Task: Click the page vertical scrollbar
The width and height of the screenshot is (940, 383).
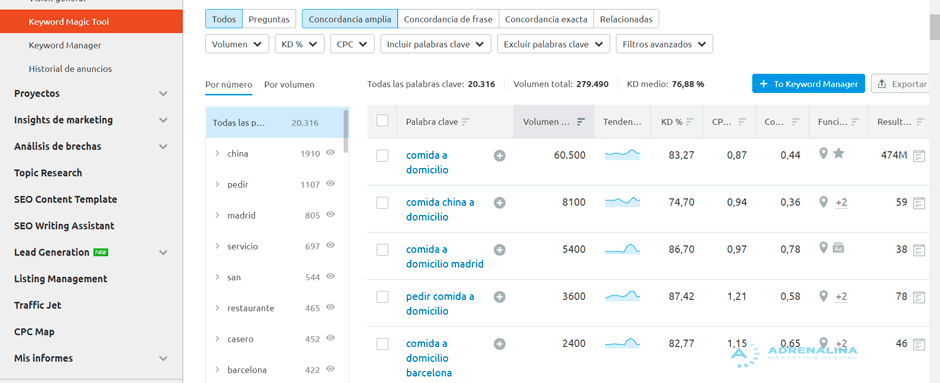Action: point(935,27)
